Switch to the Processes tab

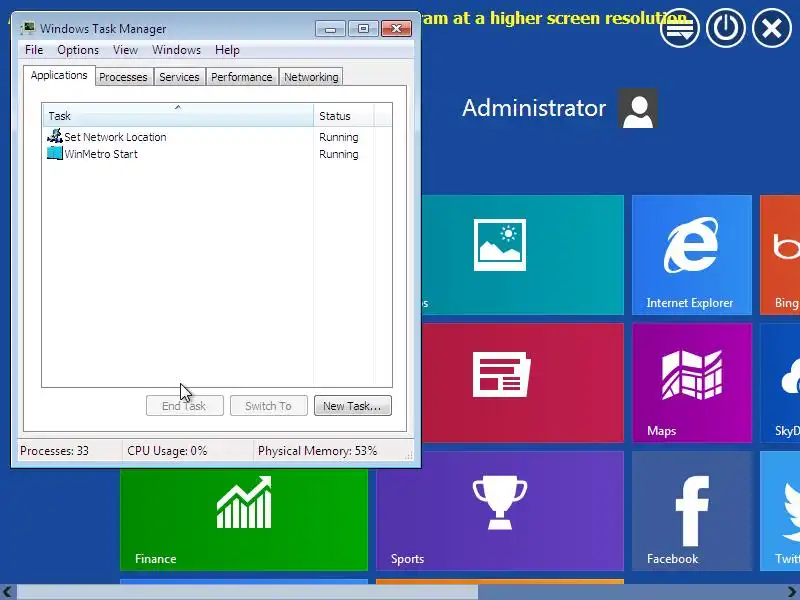123,77
